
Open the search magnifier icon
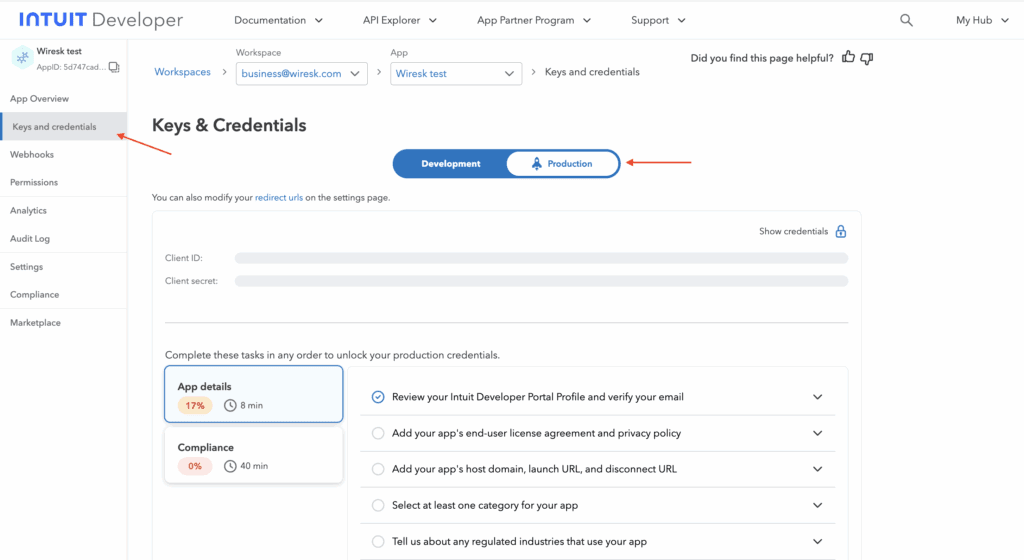pos(906,20)
